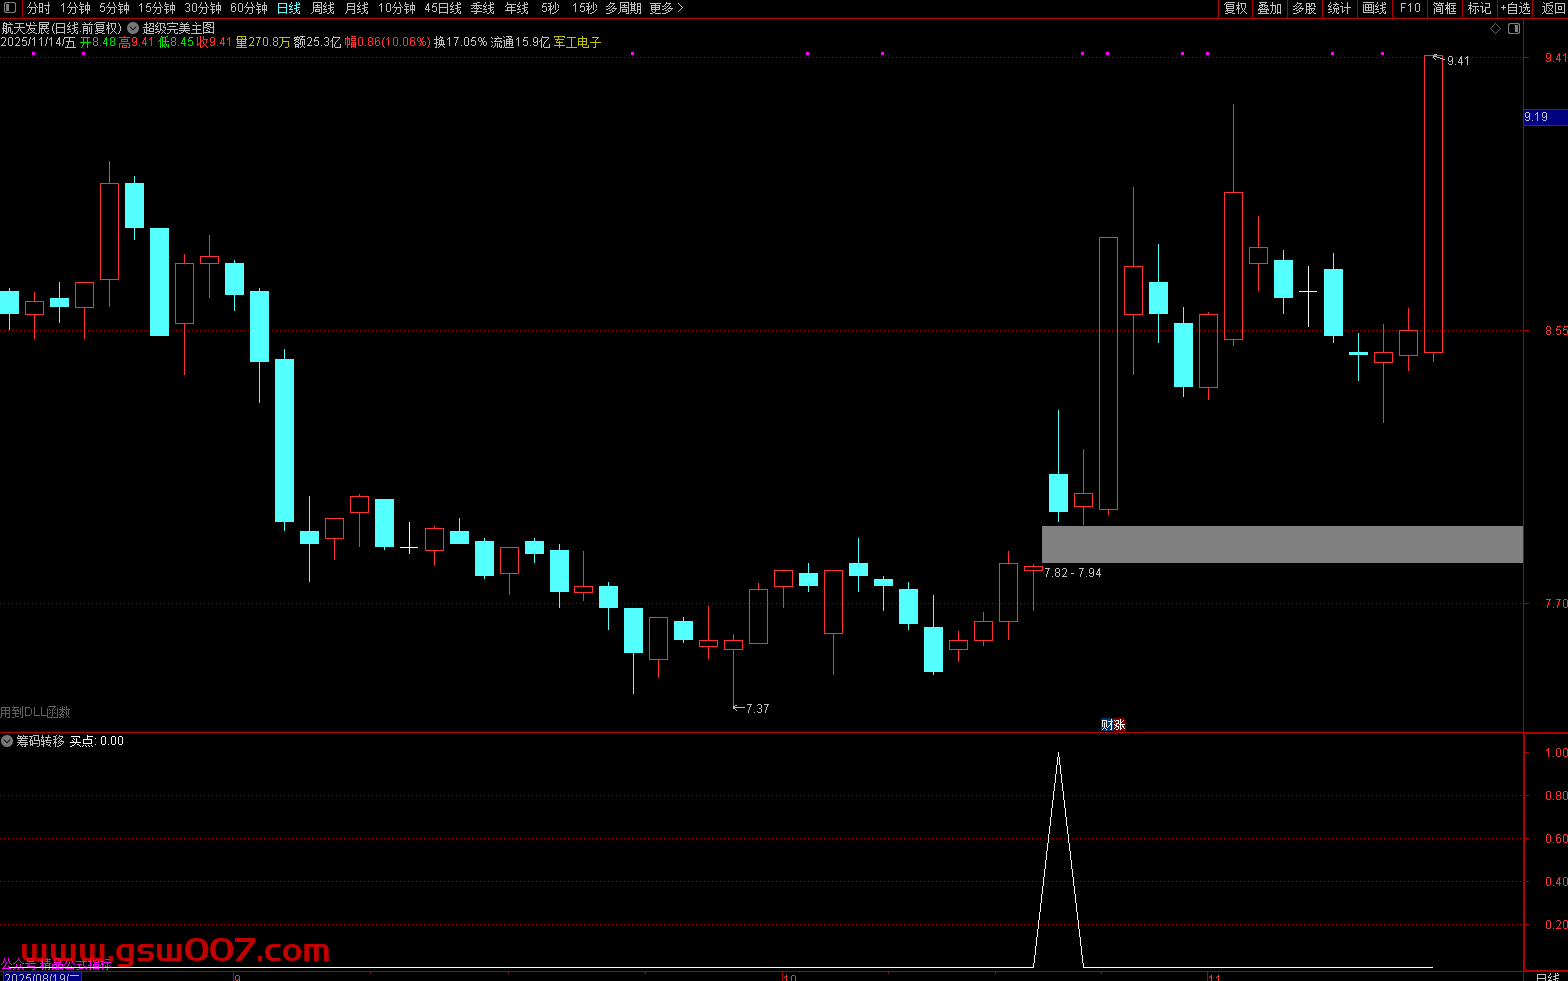Click the left sidebar panel toggle icon
The width and height of the screenshot is (1568, 981).
coord(10,8)
